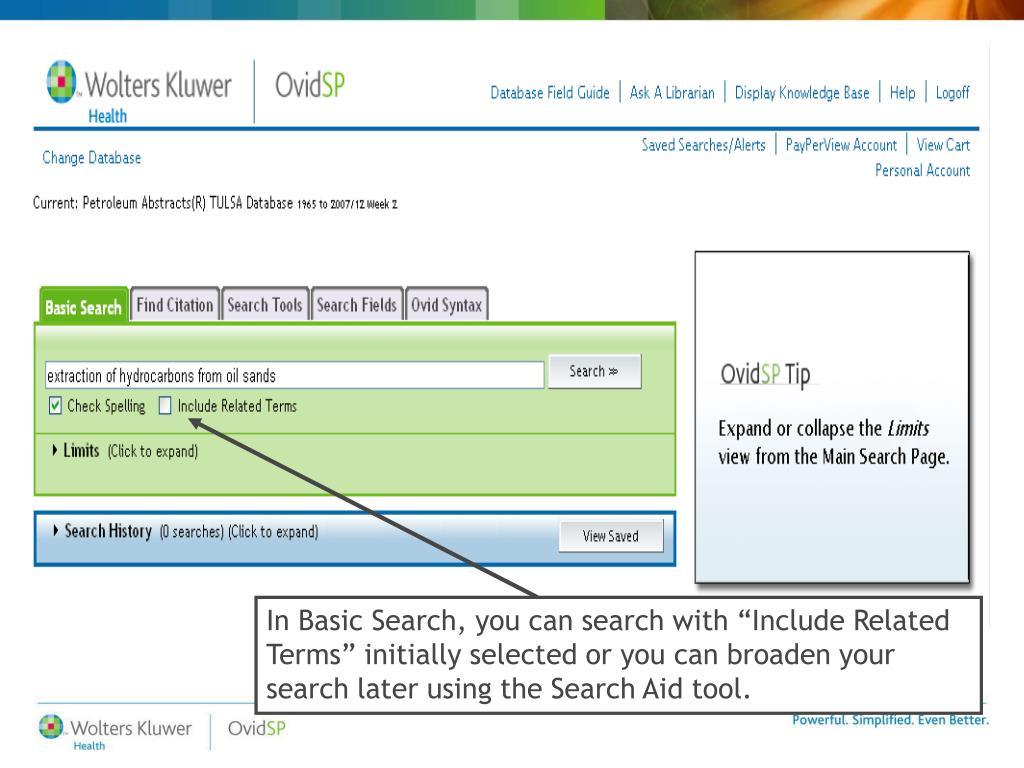The image size is (1024, 768).
Task: Click the current database name text
Action: 215,203
